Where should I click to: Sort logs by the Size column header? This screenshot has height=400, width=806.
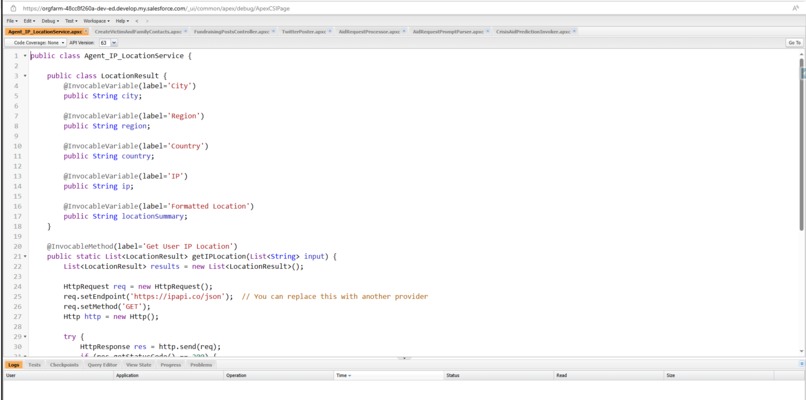(719, 376)
